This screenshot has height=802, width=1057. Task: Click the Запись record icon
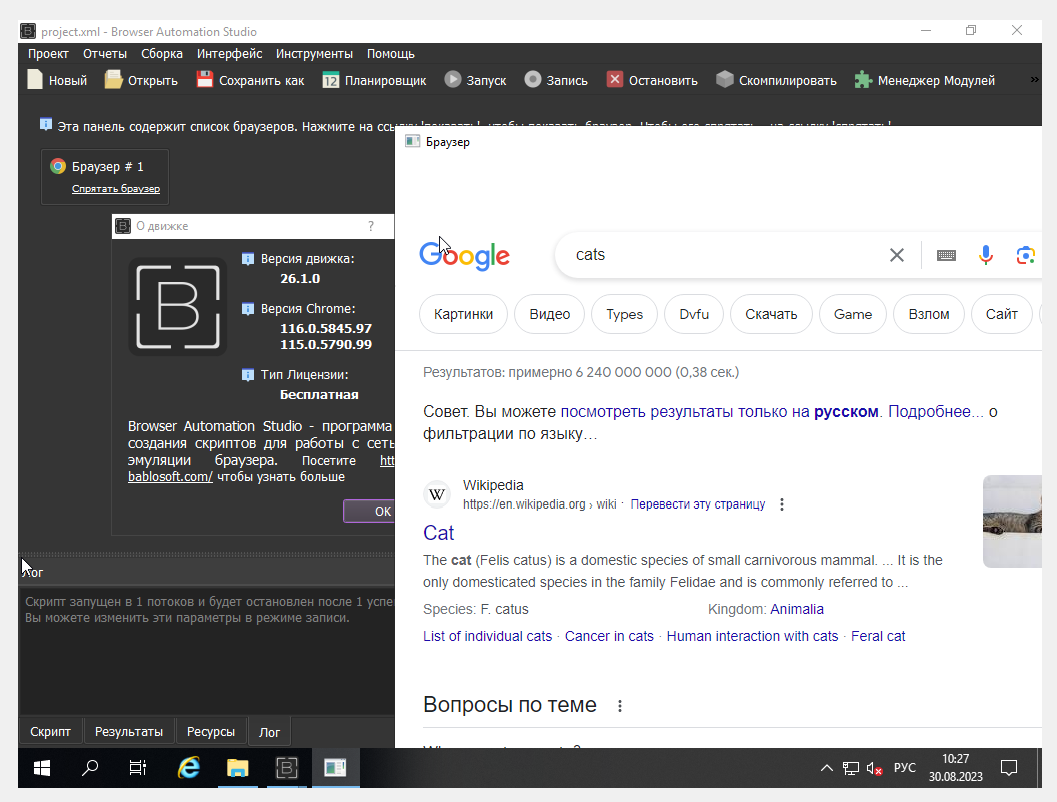[x=534, y=79]
